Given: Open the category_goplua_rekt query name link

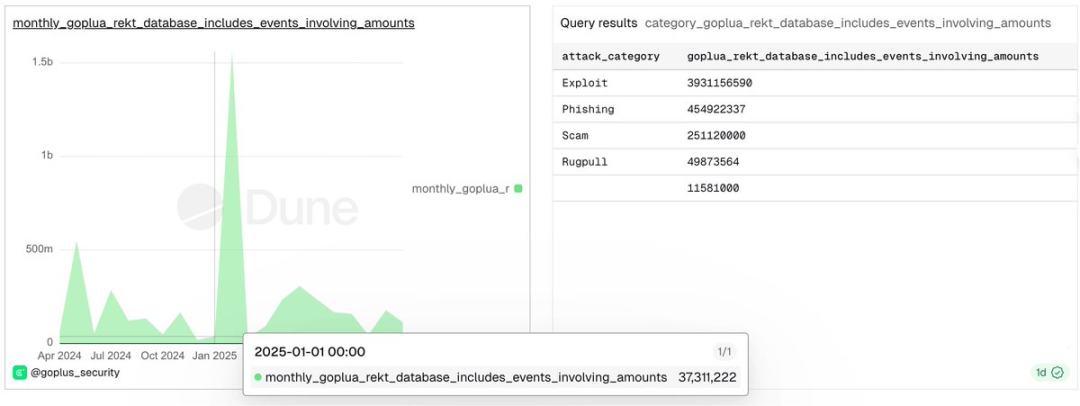Looking at the screenshot, I should (x=847, y=22).
